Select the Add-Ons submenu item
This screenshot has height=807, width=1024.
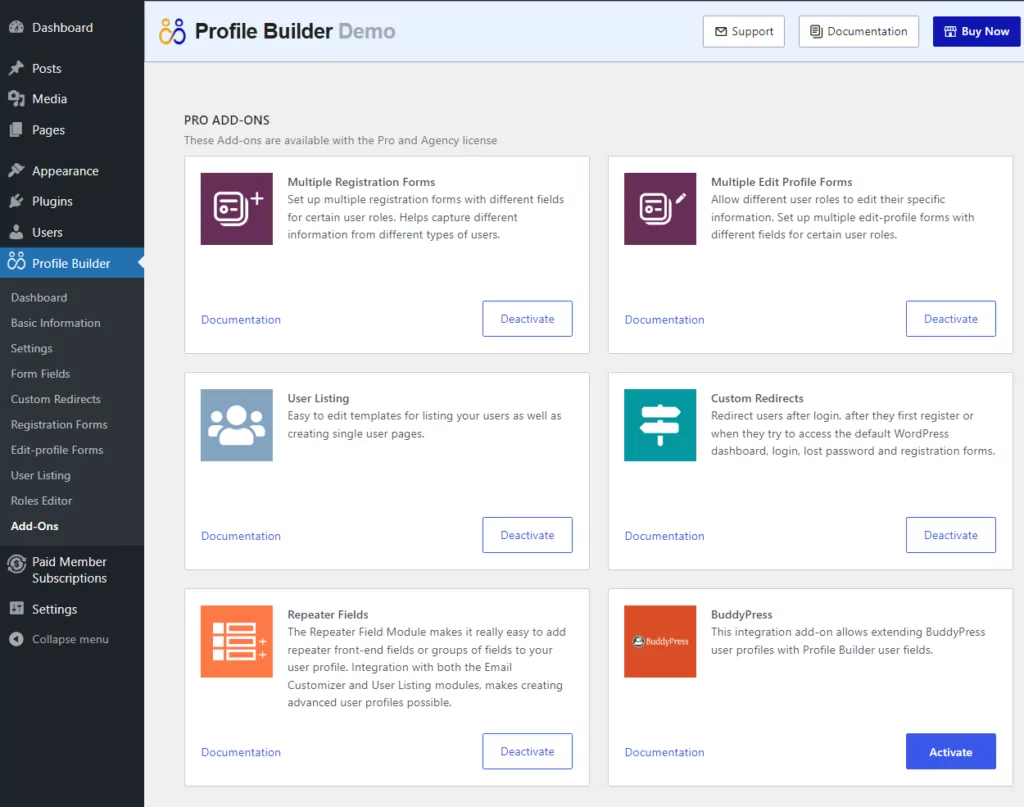[35, 526]
